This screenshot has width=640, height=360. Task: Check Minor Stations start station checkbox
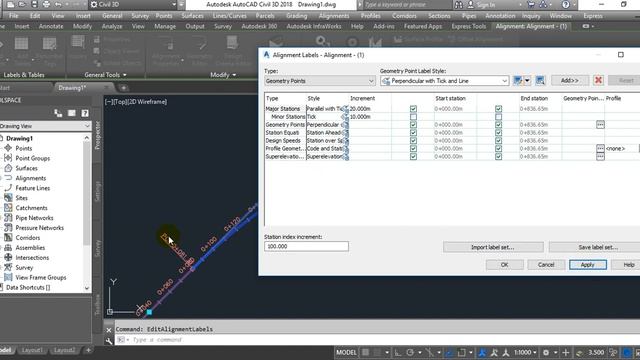[413, 117]
